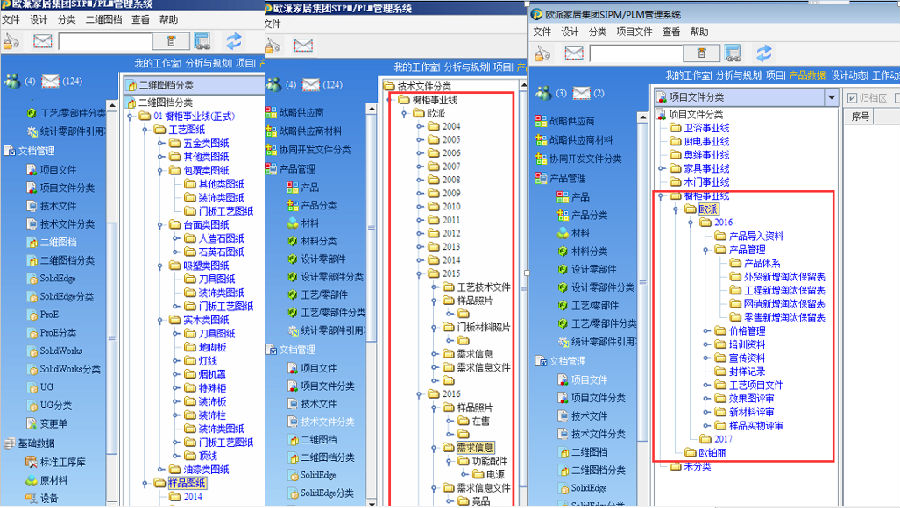Screen dimensions: 900x508
Task: Open the 项目文件分类 combo box dropdown arrow
Action: [x=831, y=98]
